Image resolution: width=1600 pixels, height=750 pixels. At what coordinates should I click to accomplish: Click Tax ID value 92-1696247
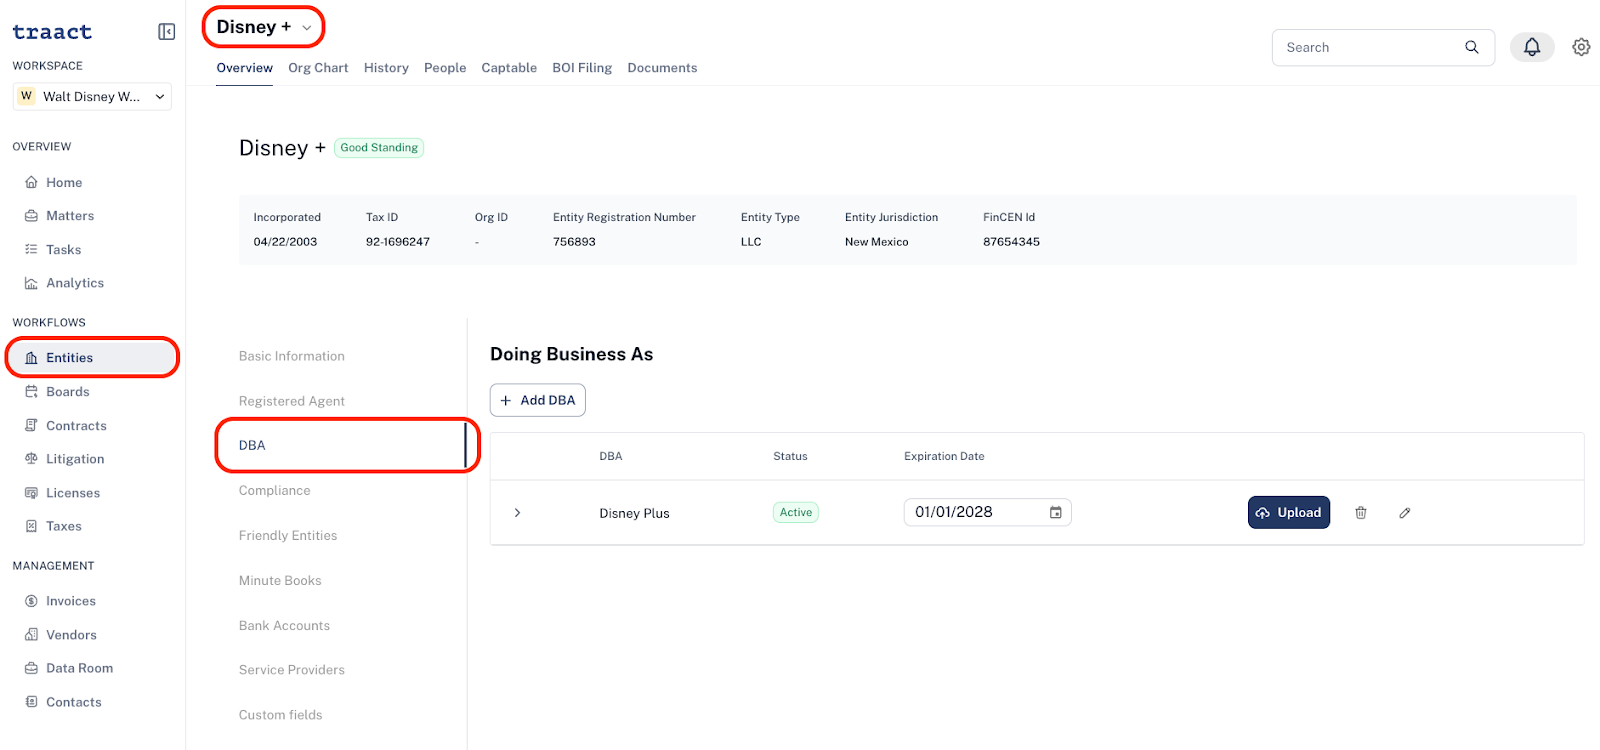click(398, 242)
